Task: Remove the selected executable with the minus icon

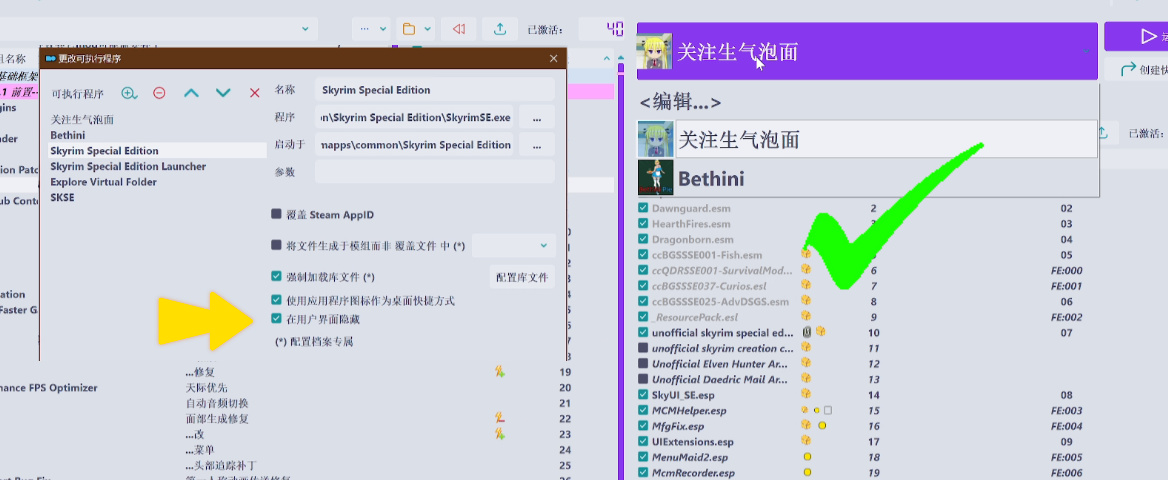Action: (x=159, y=93)
